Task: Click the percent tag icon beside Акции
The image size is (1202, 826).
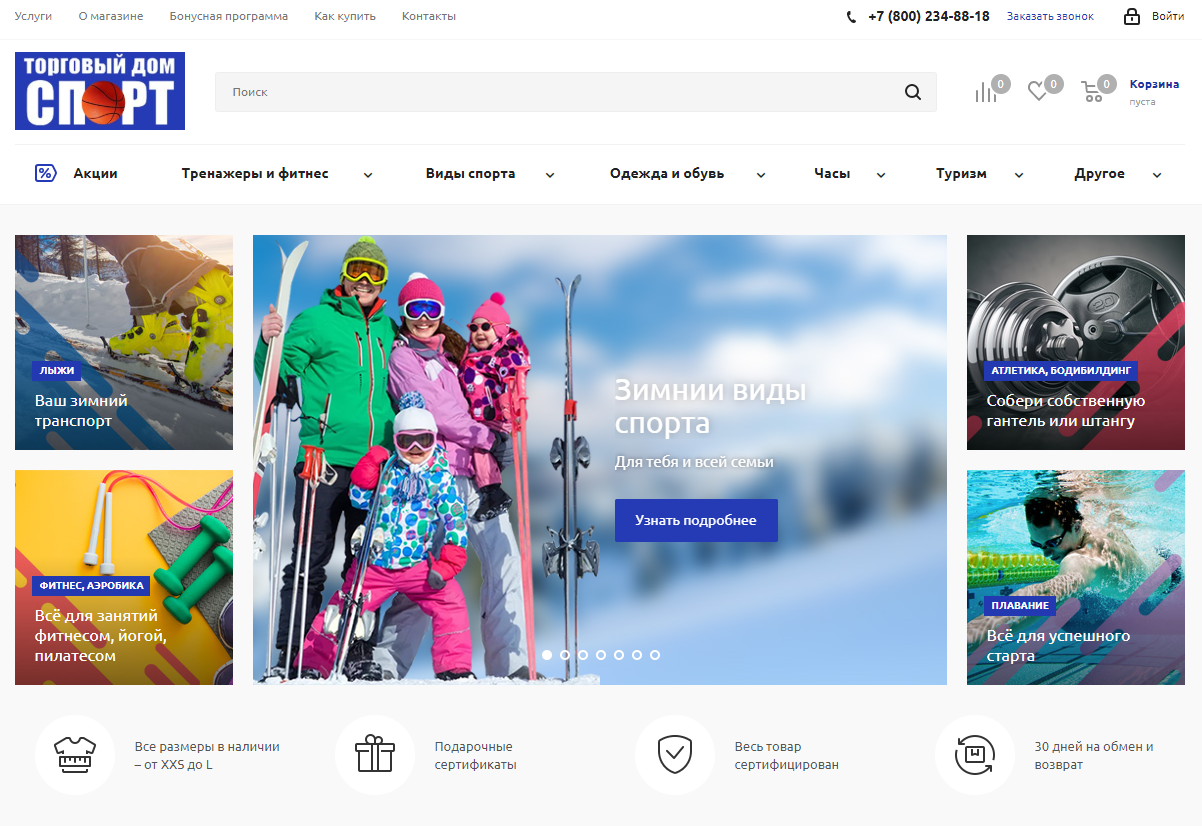Action: [45, 173]
